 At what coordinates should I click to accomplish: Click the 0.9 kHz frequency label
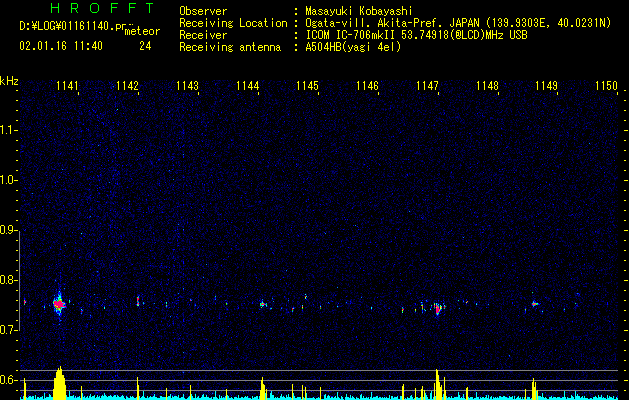[8, 230]
